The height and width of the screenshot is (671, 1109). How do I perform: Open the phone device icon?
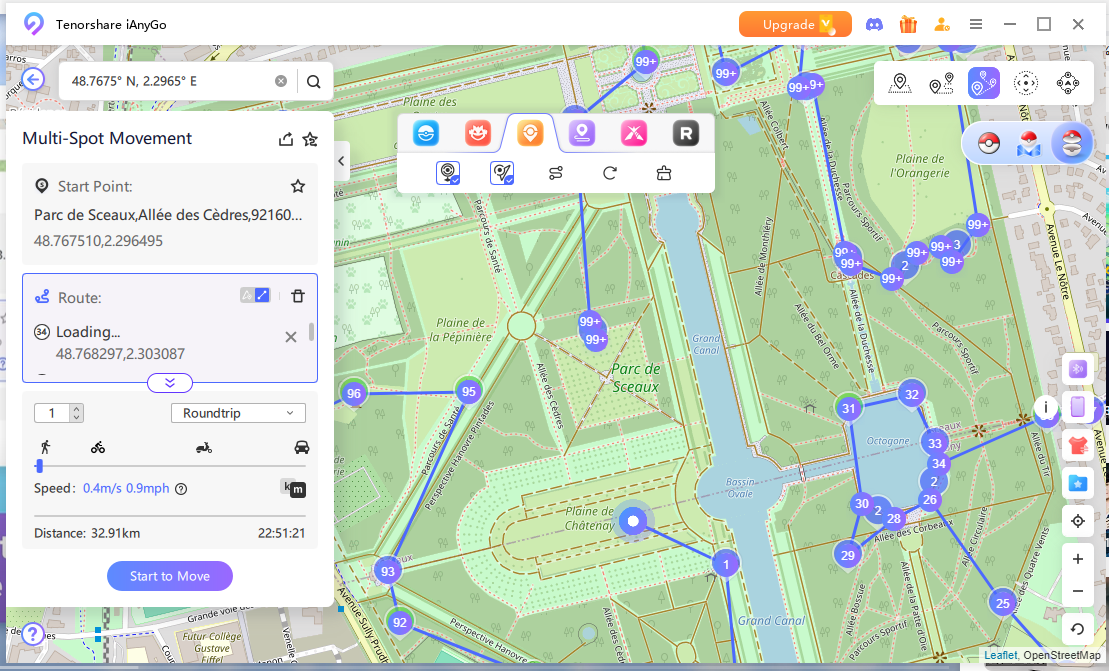point(1078,407)
